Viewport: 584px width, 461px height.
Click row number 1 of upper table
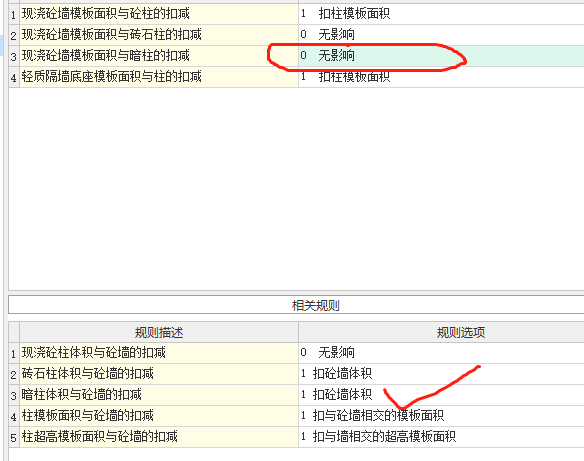point(14,15)
